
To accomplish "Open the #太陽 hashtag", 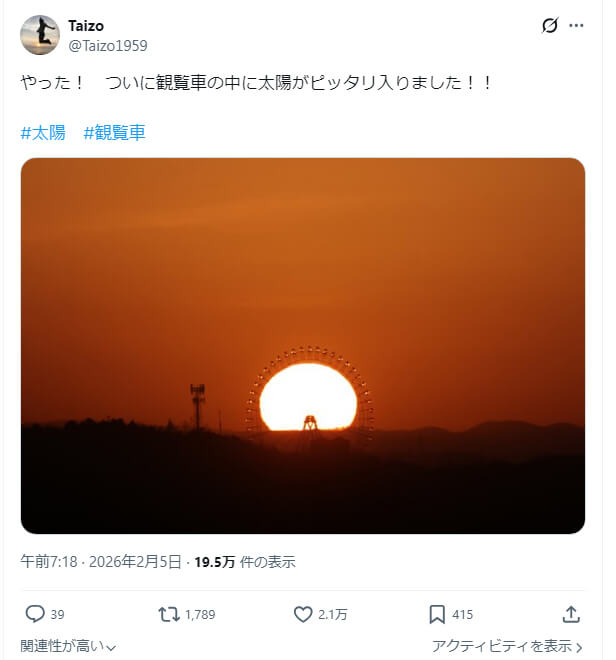I will 43,132.
